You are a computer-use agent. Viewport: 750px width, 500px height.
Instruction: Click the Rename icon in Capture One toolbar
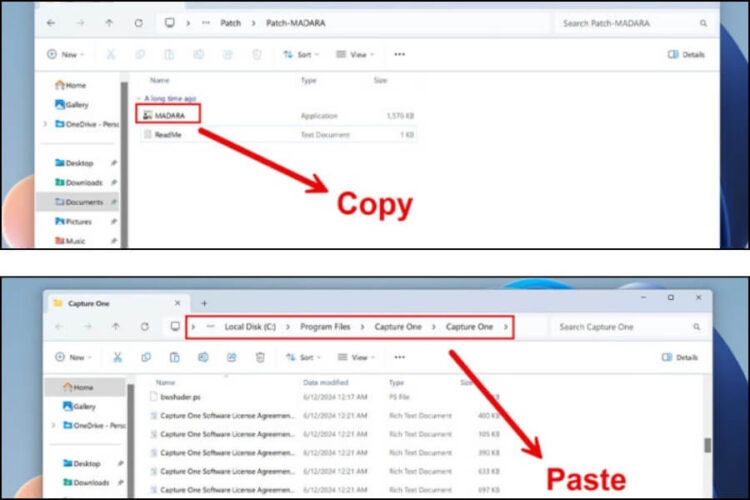203,357
